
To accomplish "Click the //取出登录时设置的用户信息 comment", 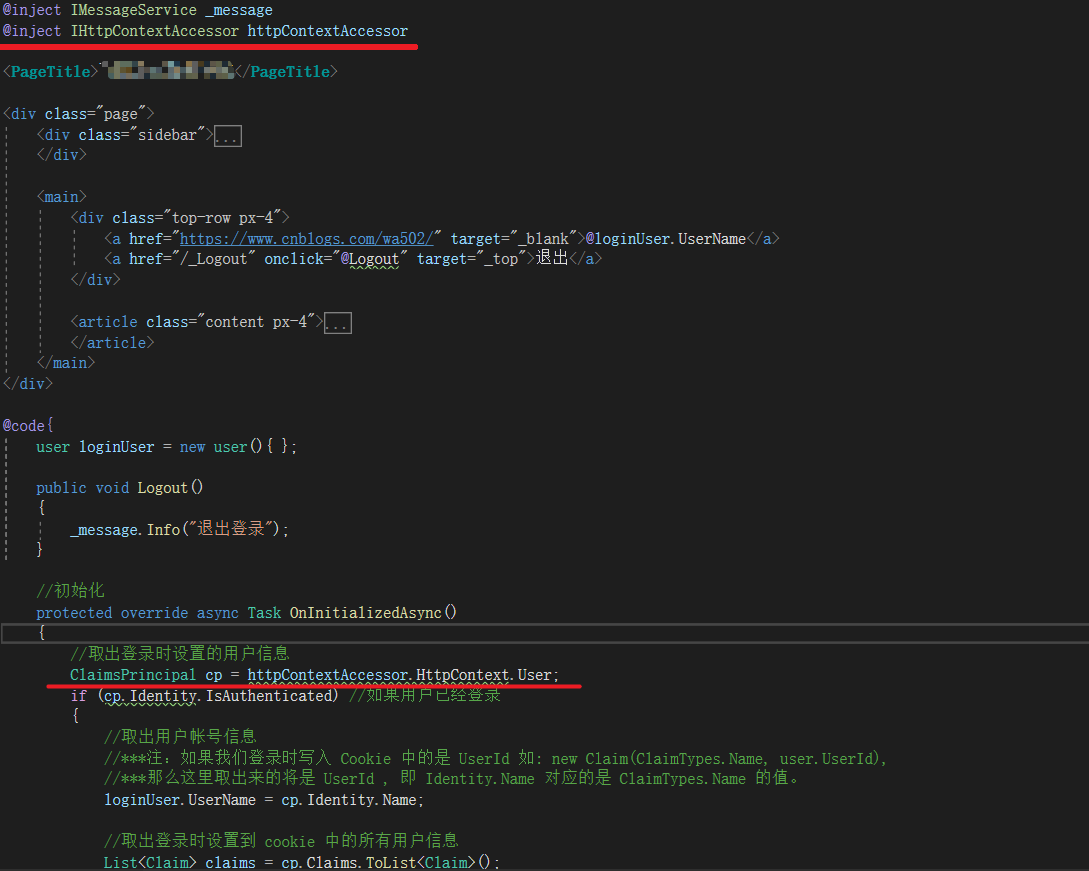I will pyautogui.click(x=180, y=654).
